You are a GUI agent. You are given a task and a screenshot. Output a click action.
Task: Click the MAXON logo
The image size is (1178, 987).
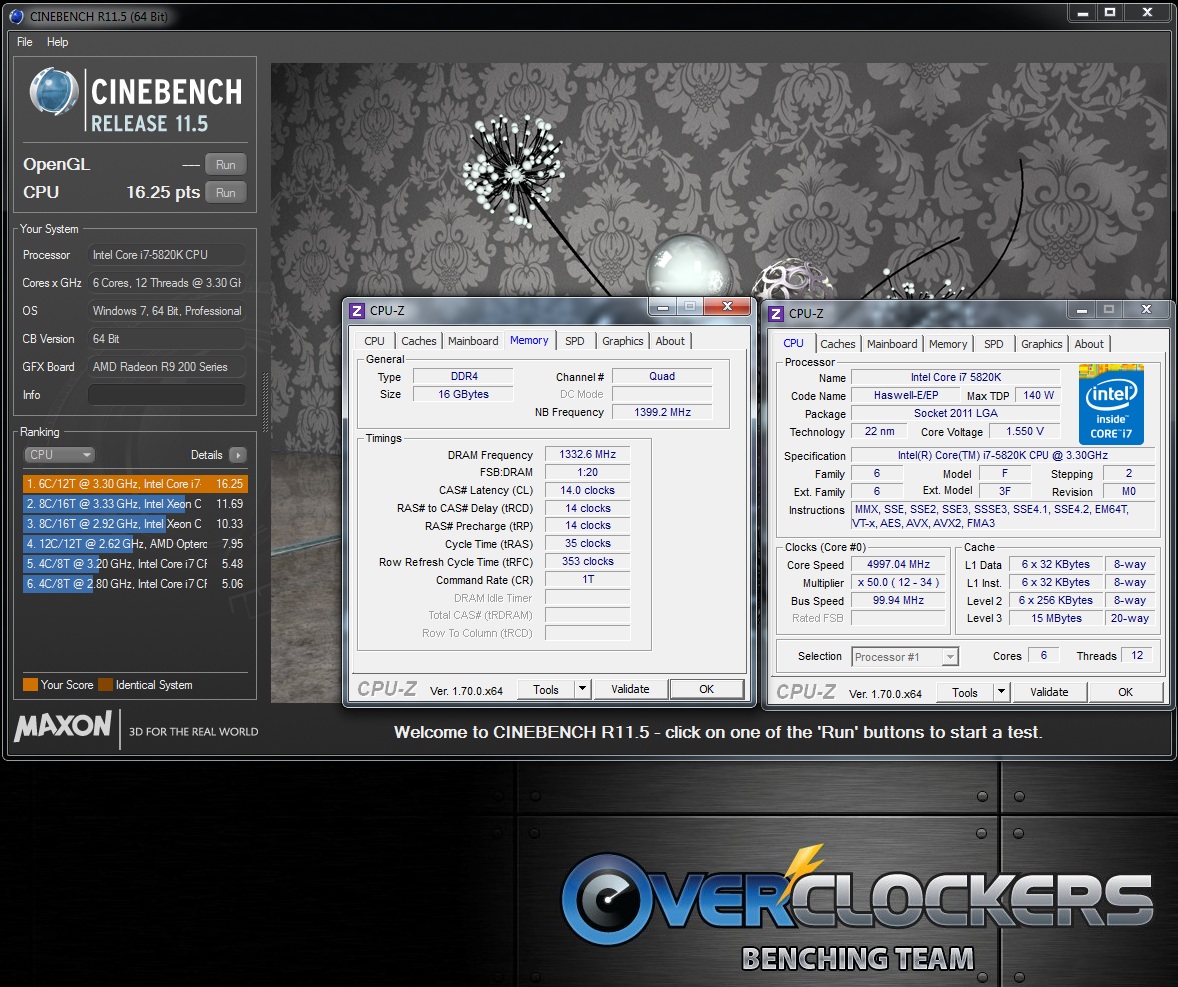pos(63,726)
